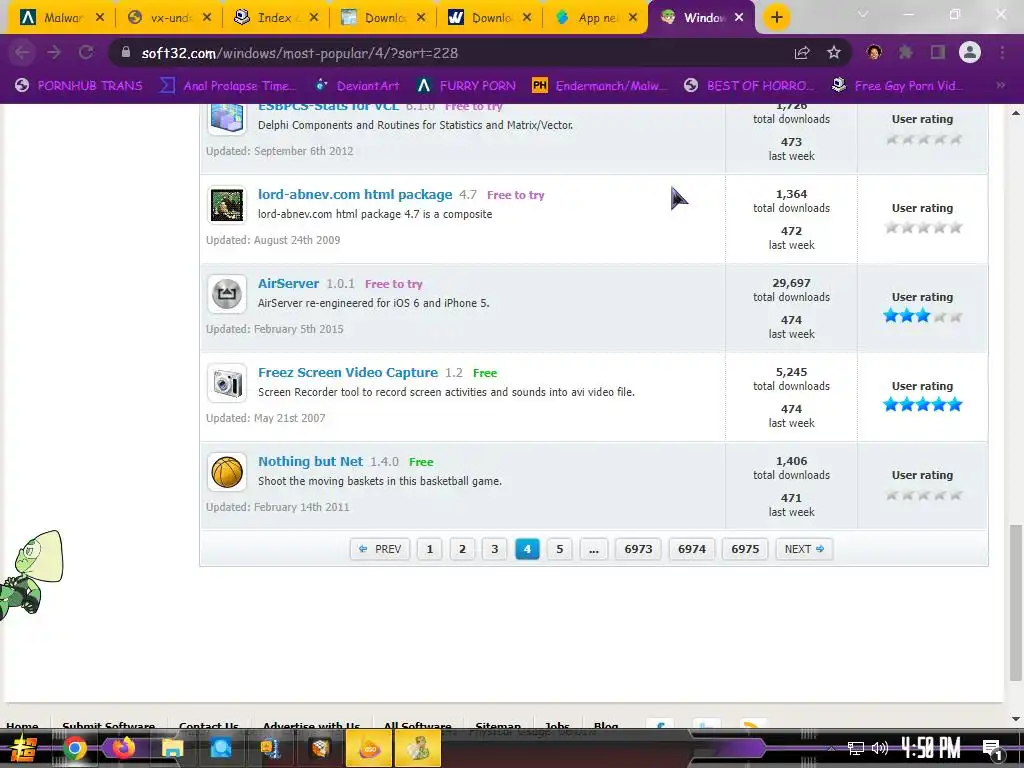Open the tab search dropdown arrow
Viewport: 1024px width, 768px height.
tap(863, 14)
